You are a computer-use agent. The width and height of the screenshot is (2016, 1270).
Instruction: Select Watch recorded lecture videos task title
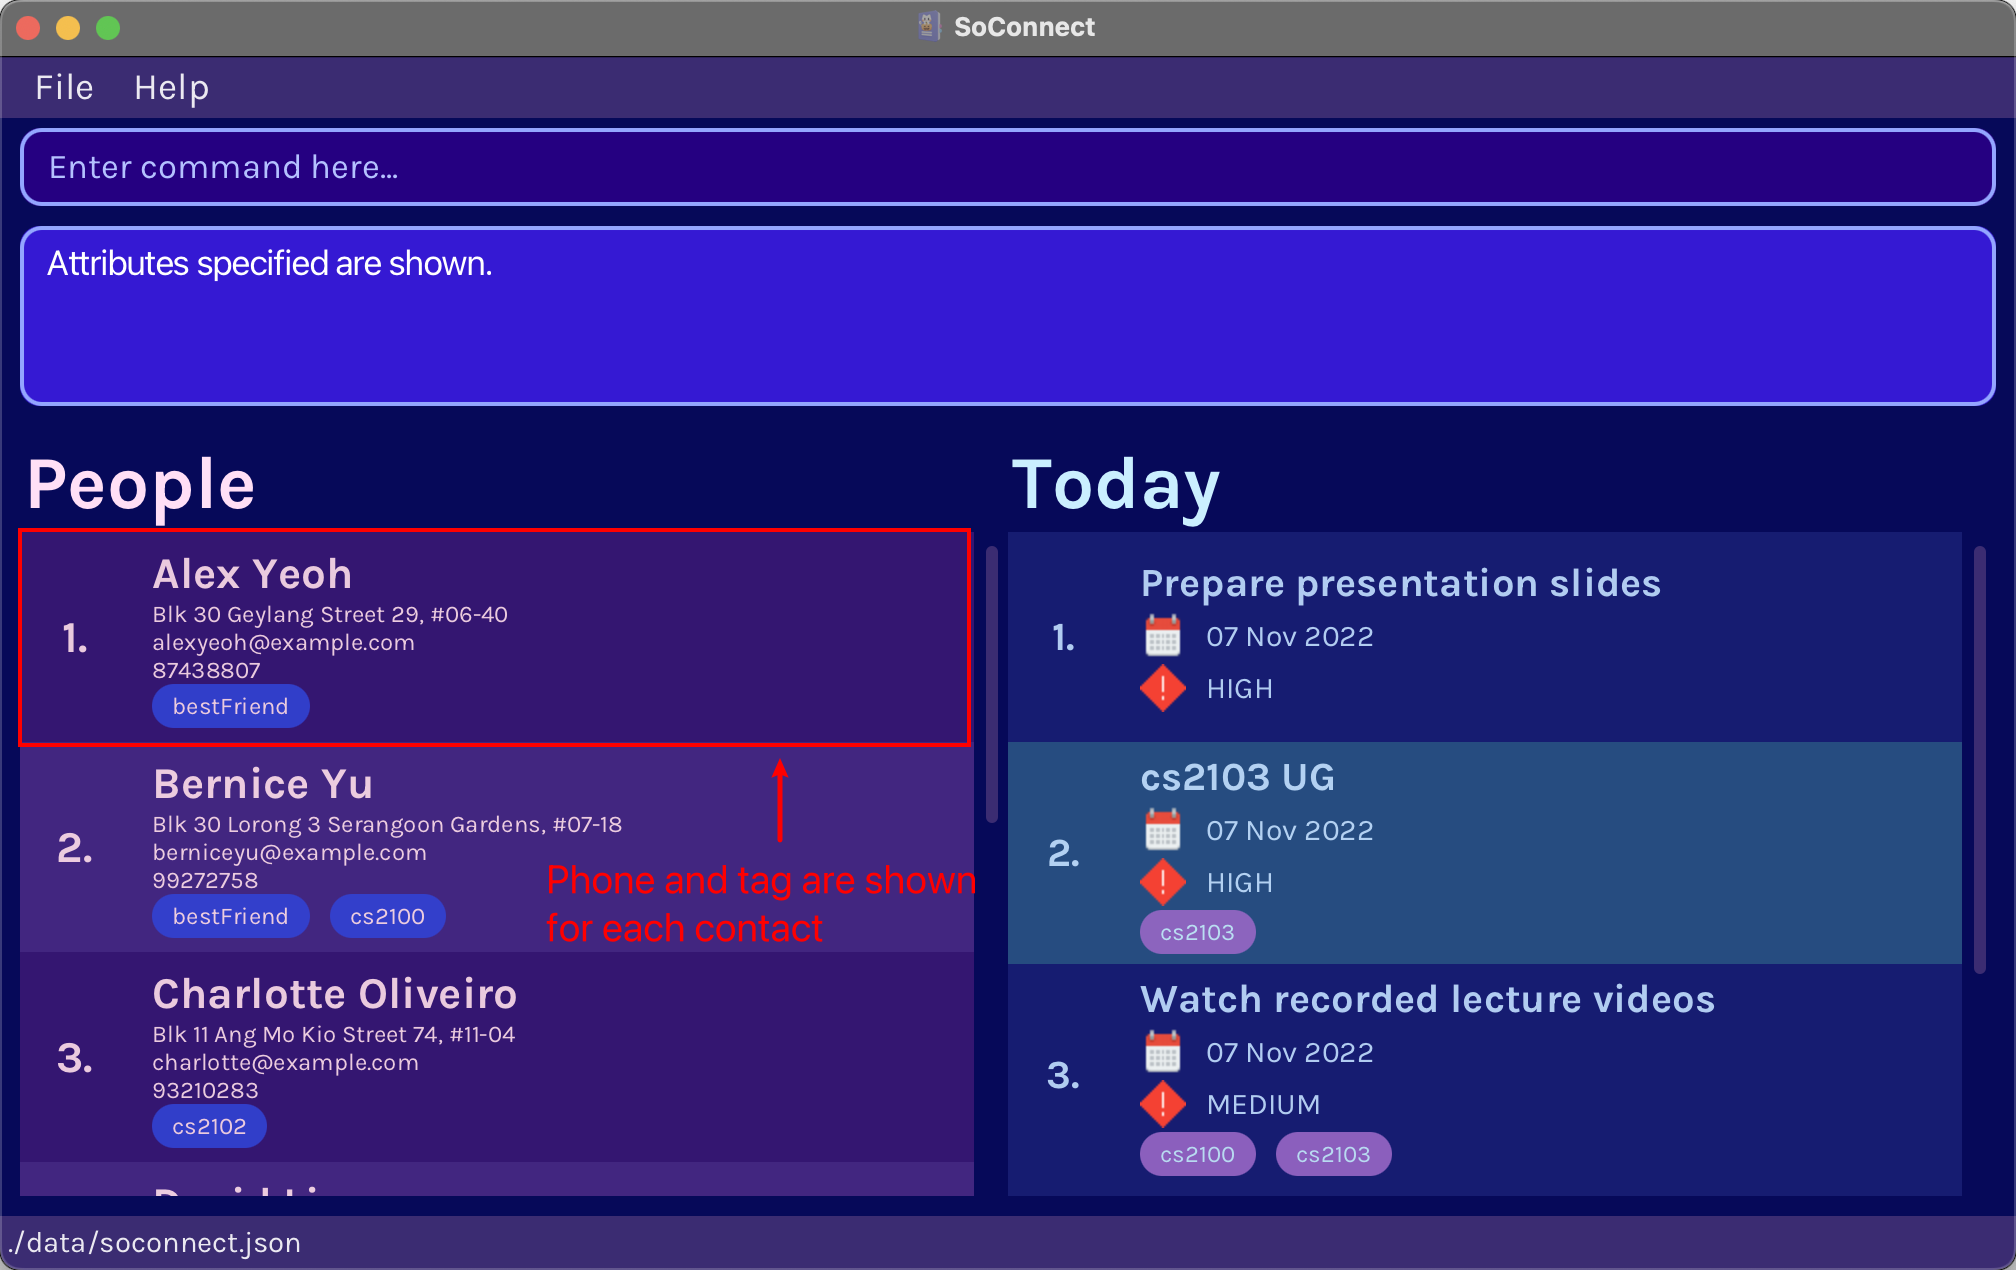1428,999
